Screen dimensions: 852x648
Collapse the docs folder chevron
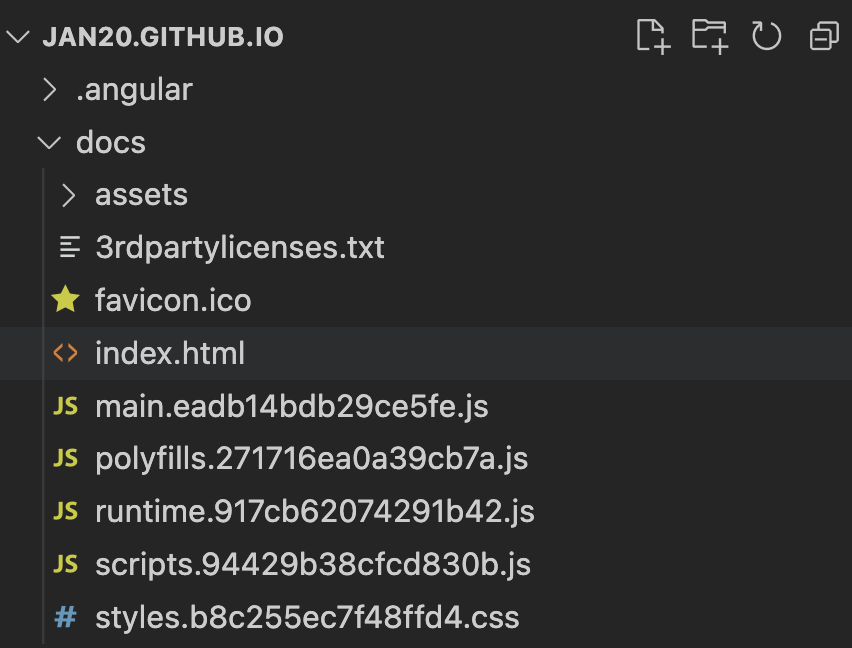point(48,143)
